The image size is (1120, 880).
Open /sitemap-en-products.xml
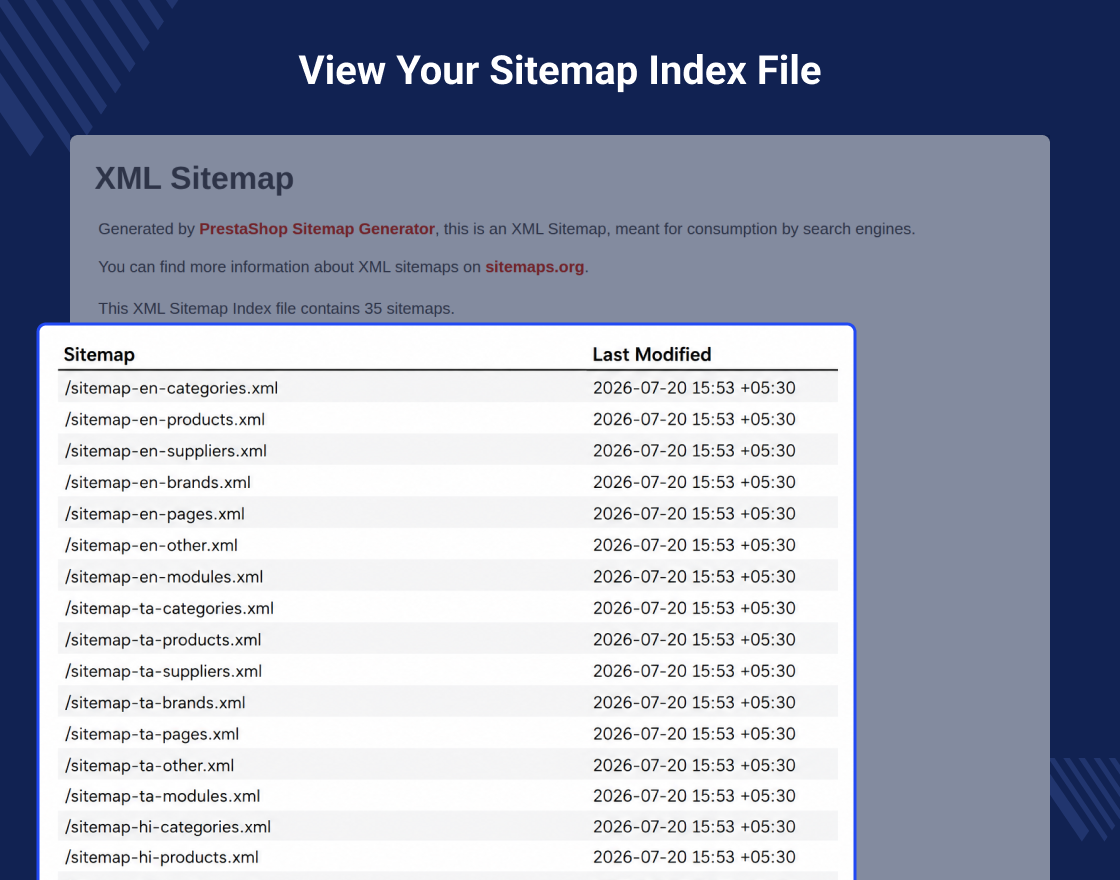point(165,419)
